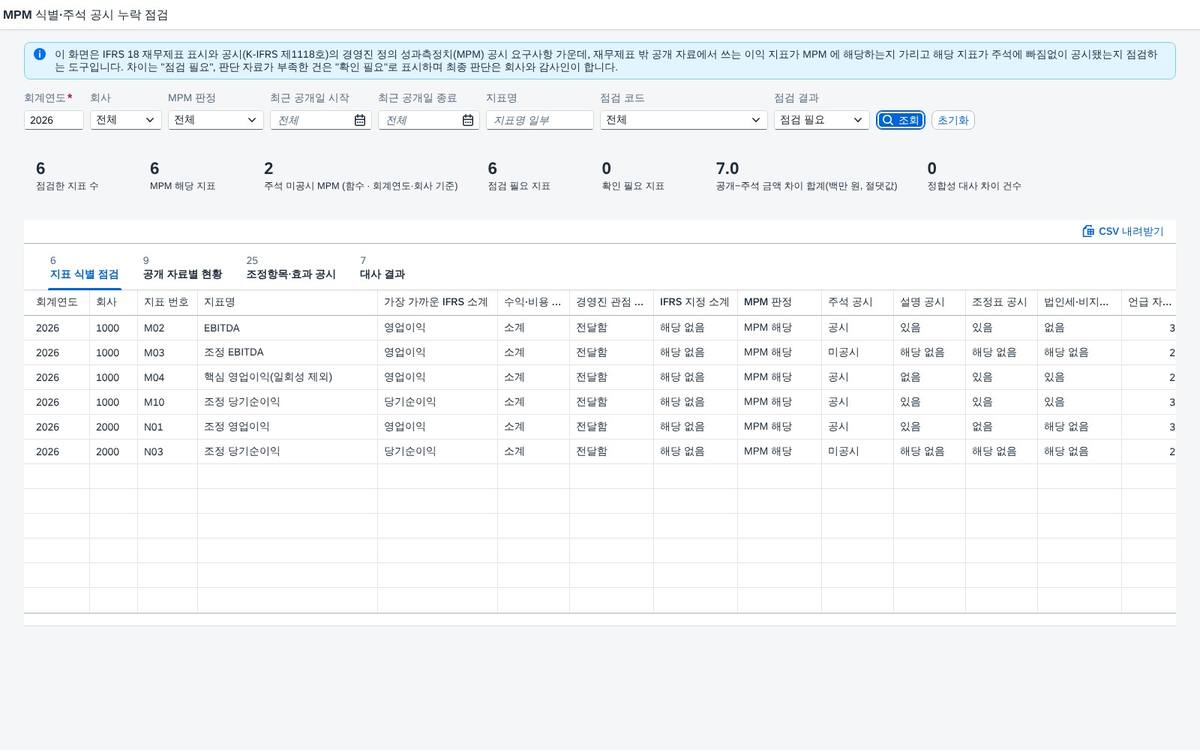Focus the 회계연도 field containing 2026

pos(54,120)
